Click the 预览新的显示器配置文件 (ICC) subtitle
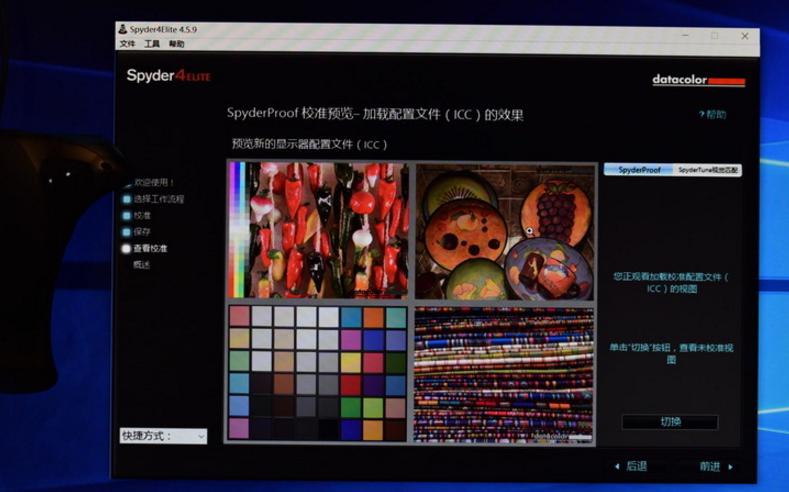 [x=309, y=144]
